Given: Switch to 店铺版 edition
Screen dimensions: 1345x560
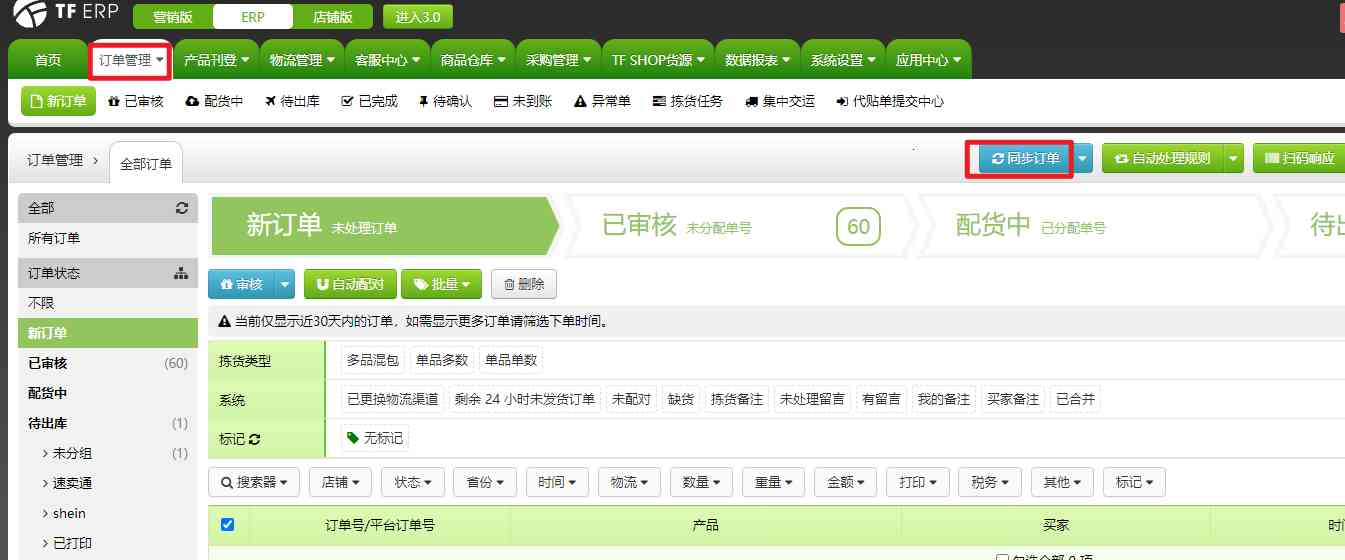Looking at the screenshot, I should coord(334,17).
